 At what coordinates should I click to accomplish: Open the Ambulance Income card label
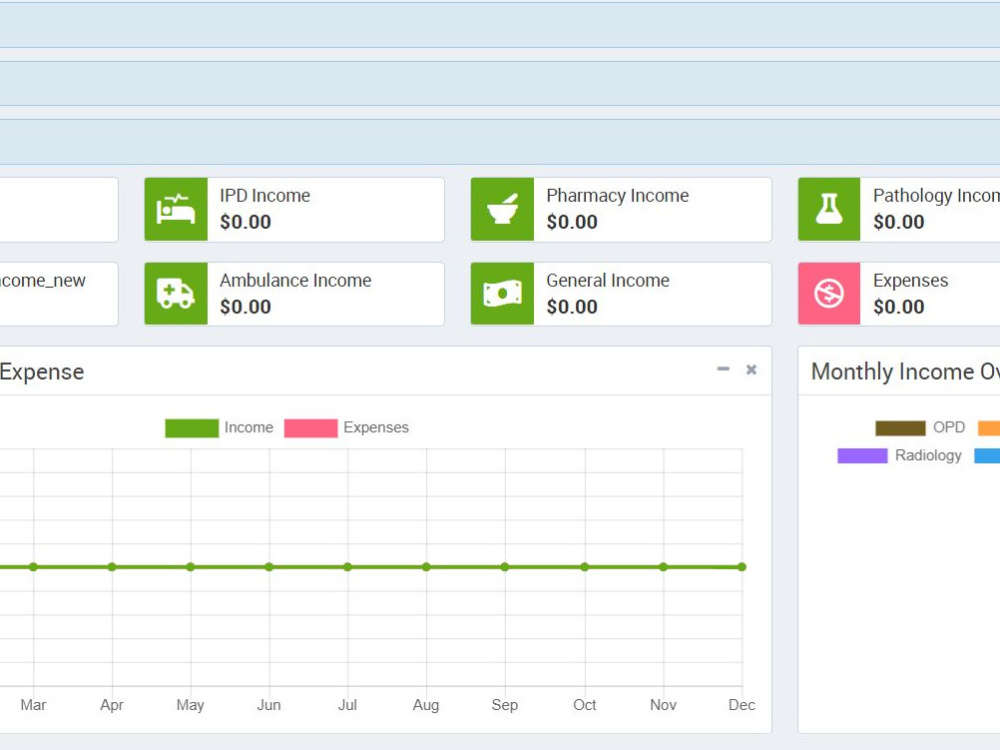point(295,280)
